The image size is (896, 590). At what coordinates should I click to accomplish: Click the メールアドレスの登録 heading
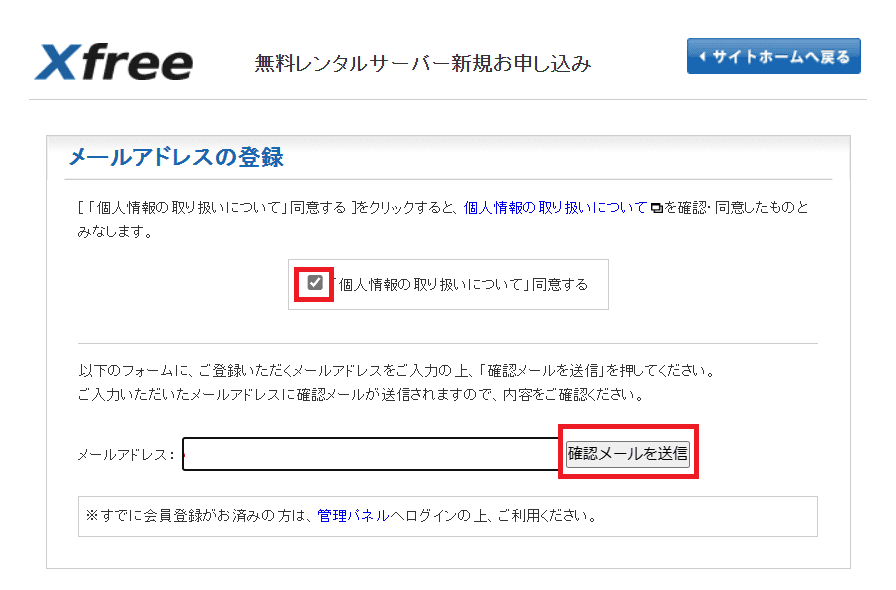pyautogui.click(x=176, y=157)
